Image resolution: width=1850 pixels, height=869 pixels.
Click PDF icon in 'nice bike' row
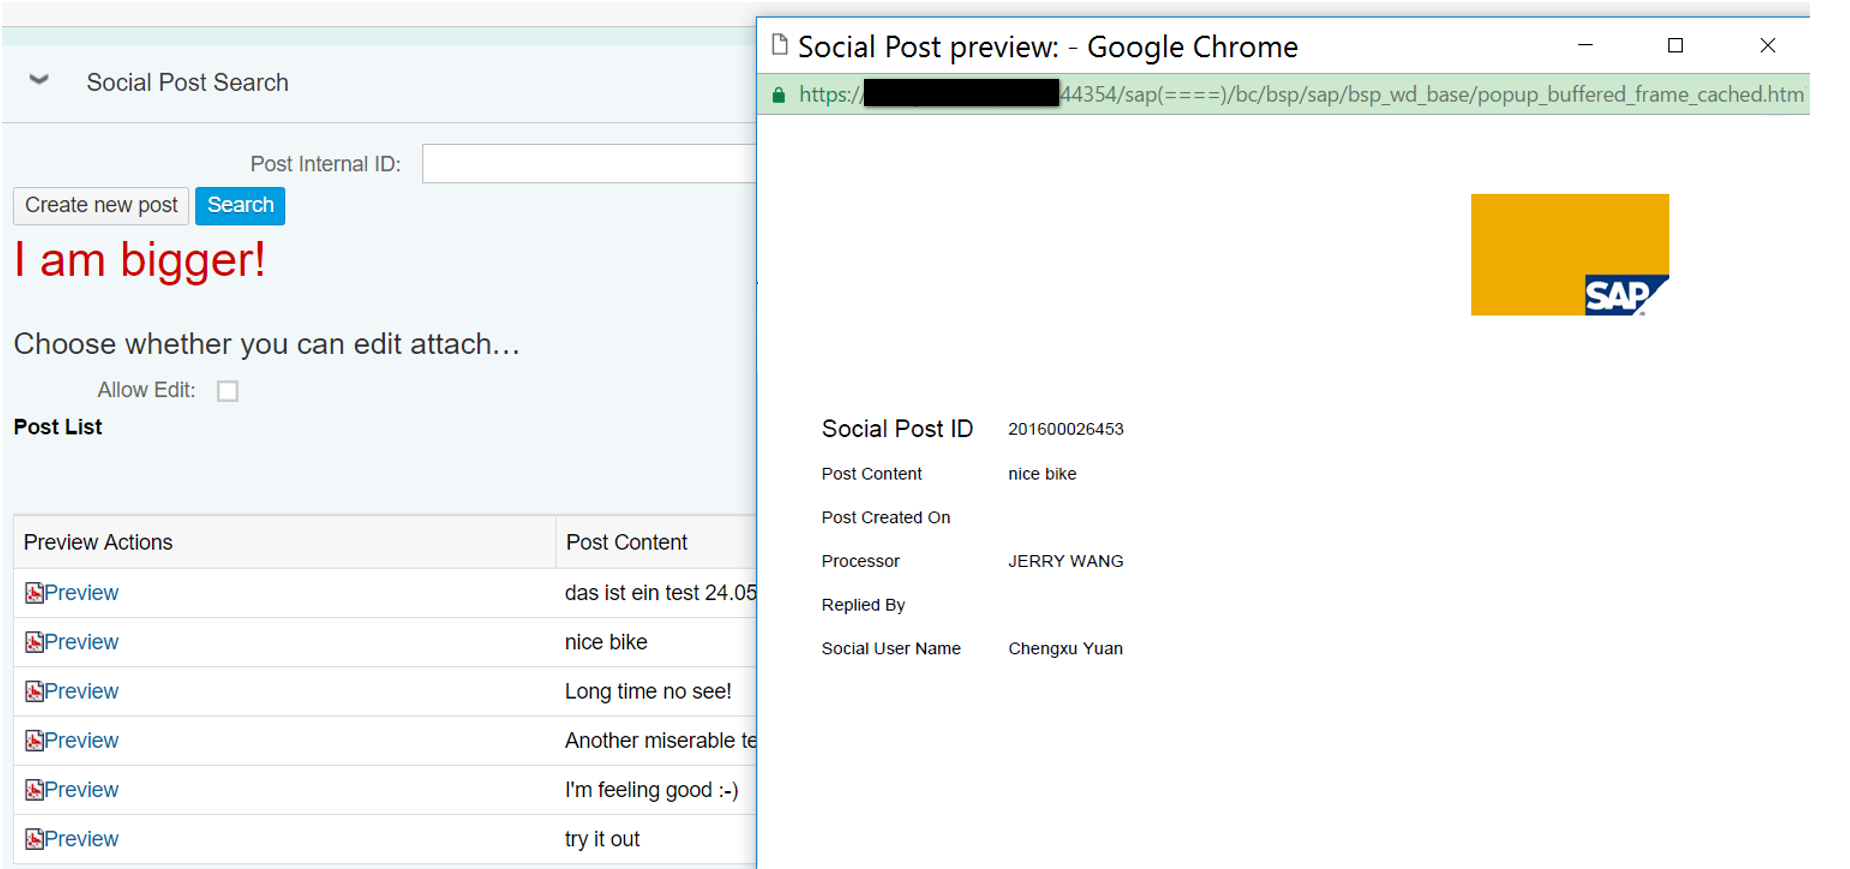click(x=34, y=642)
